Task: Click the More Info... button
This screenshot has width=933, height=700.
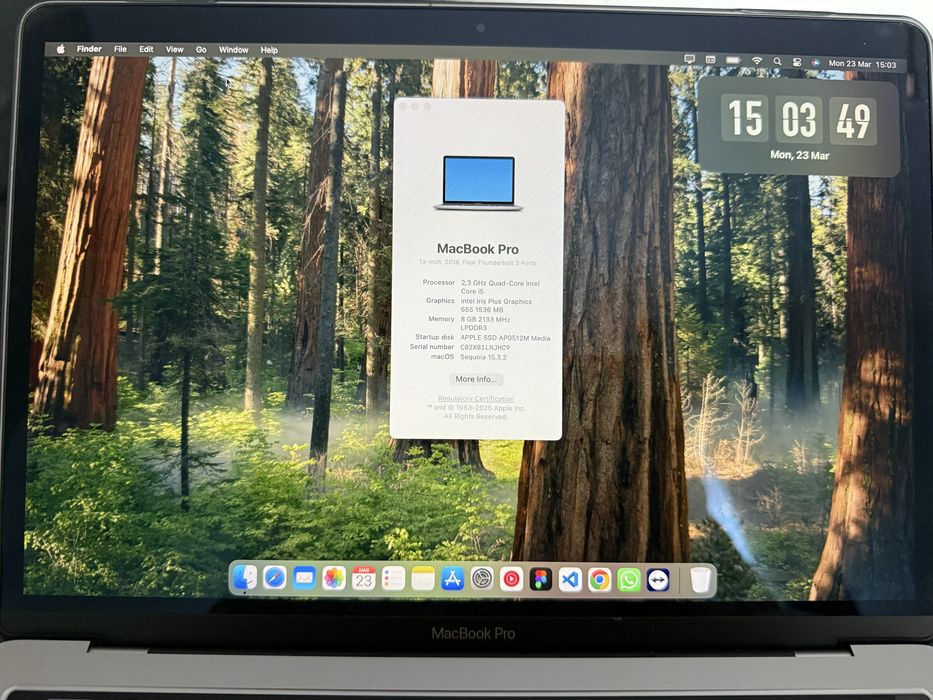Action: pos(476,379)
